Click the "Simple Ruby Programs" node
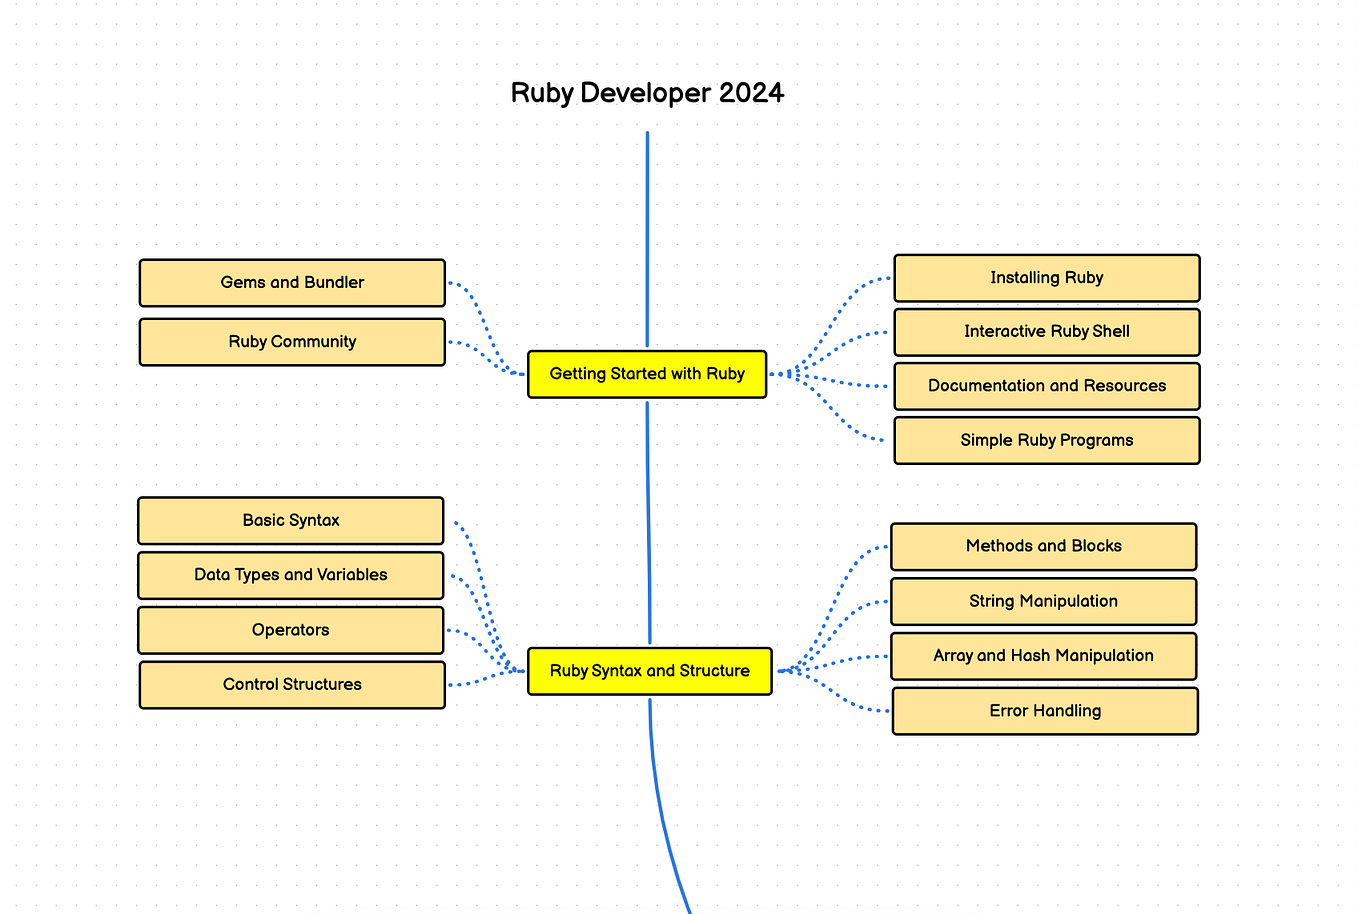The width and height of the screenshot is (1358, 914). 1046,440
